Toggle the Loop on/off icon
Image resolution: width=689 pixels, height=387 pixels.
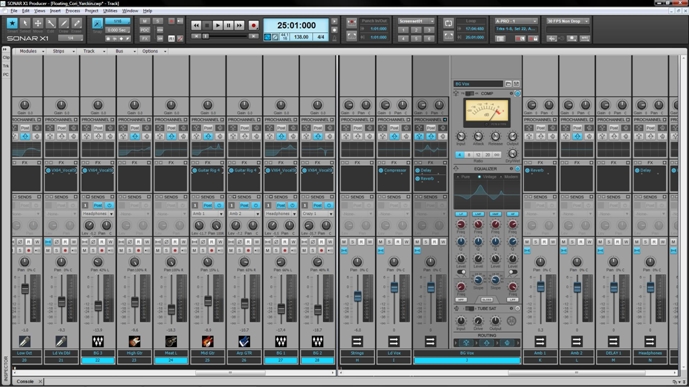coord(448,23)
